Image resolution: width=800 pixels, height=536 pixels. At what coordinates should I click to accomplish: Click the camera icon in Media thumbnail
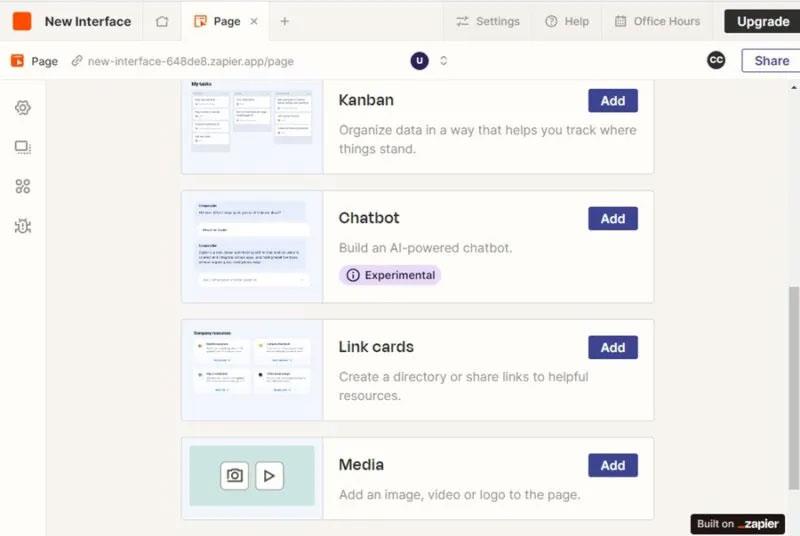pos(234,475)
